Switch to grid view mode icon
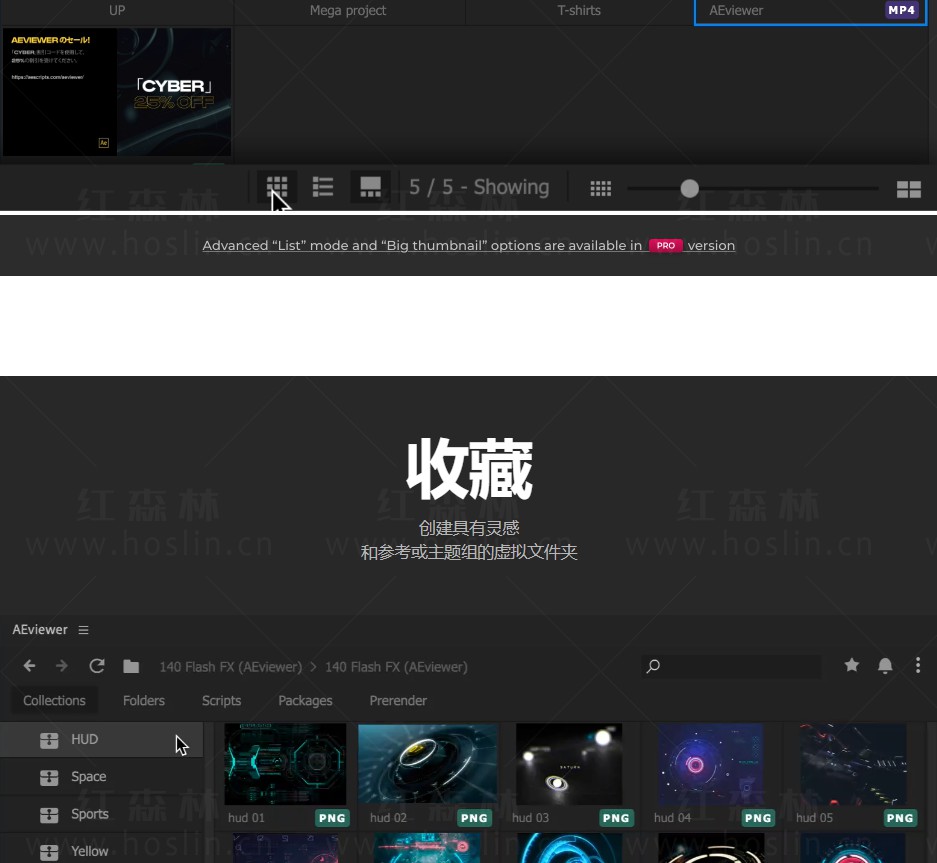Viewport: 937px width, 863px height. 277,187
